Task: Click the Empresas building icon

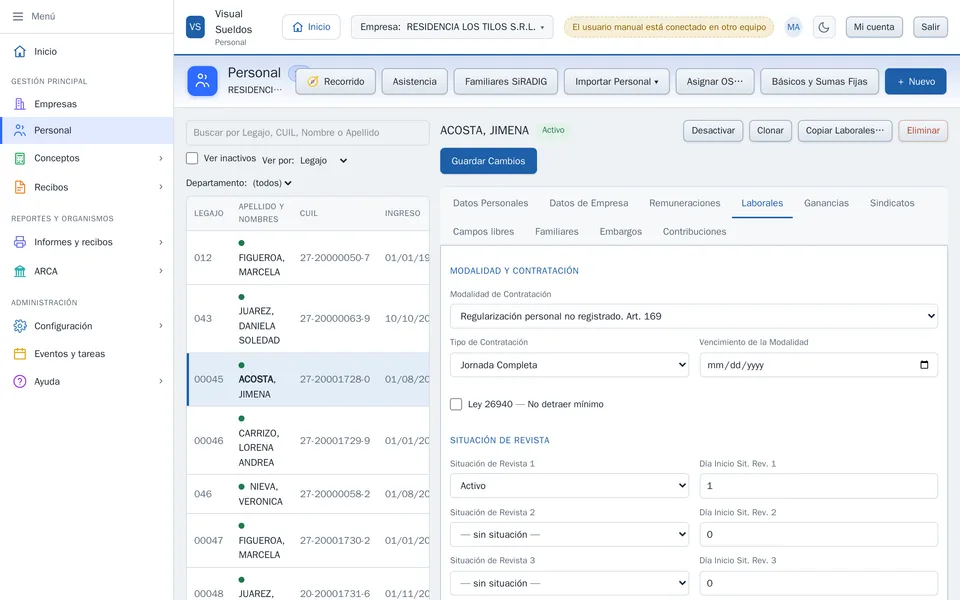Action: click(x=20, y=104)
